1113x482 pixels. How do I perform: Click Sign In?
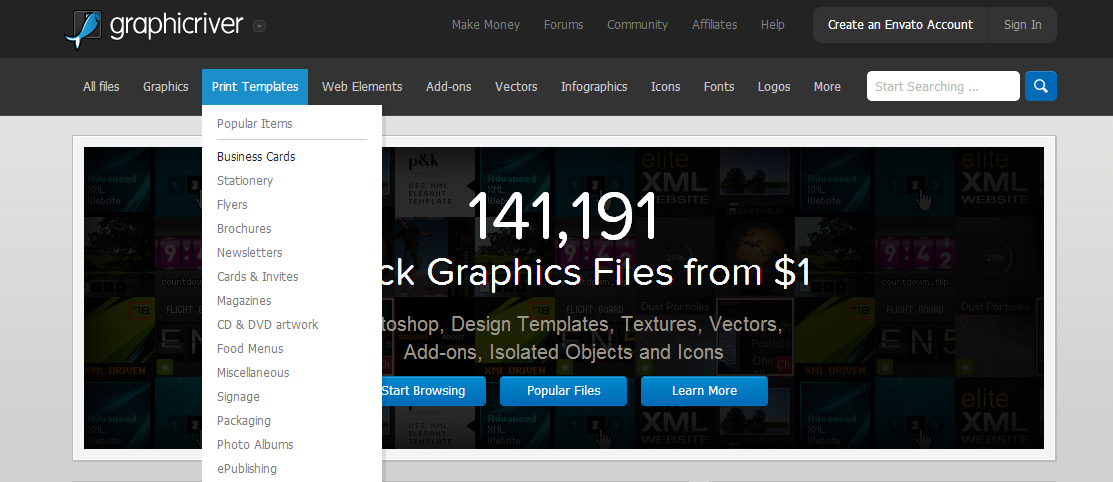coord(1022,25)
